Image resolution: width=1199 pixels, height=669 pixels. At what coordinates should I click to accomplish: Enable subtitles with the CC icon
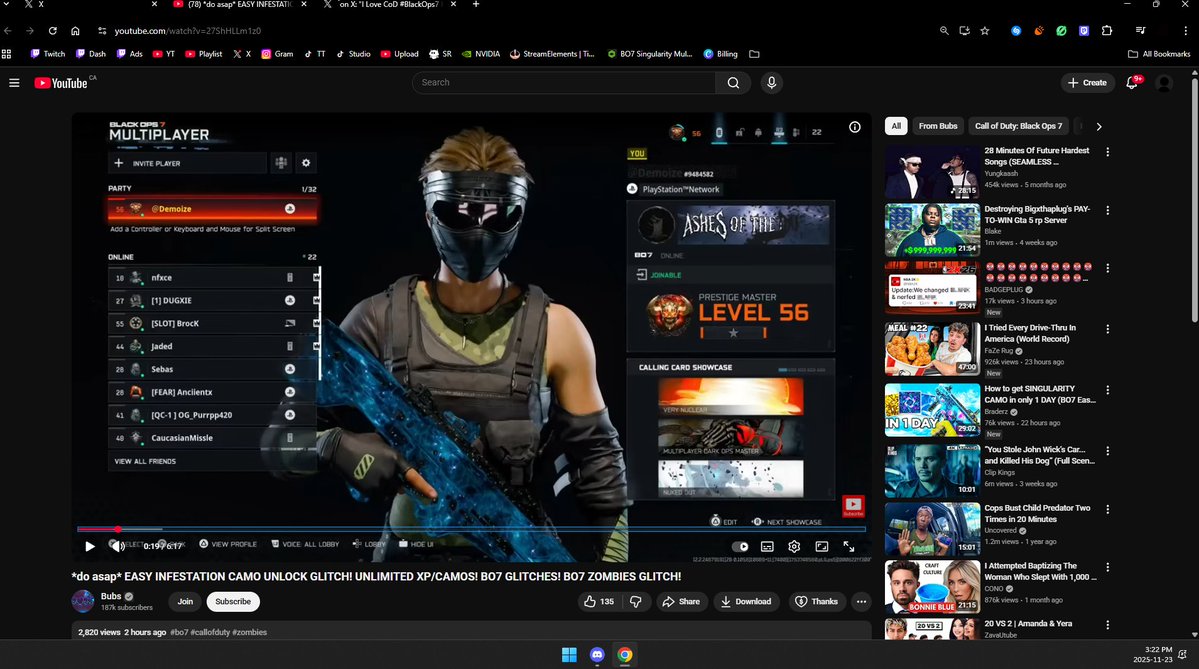766,546
